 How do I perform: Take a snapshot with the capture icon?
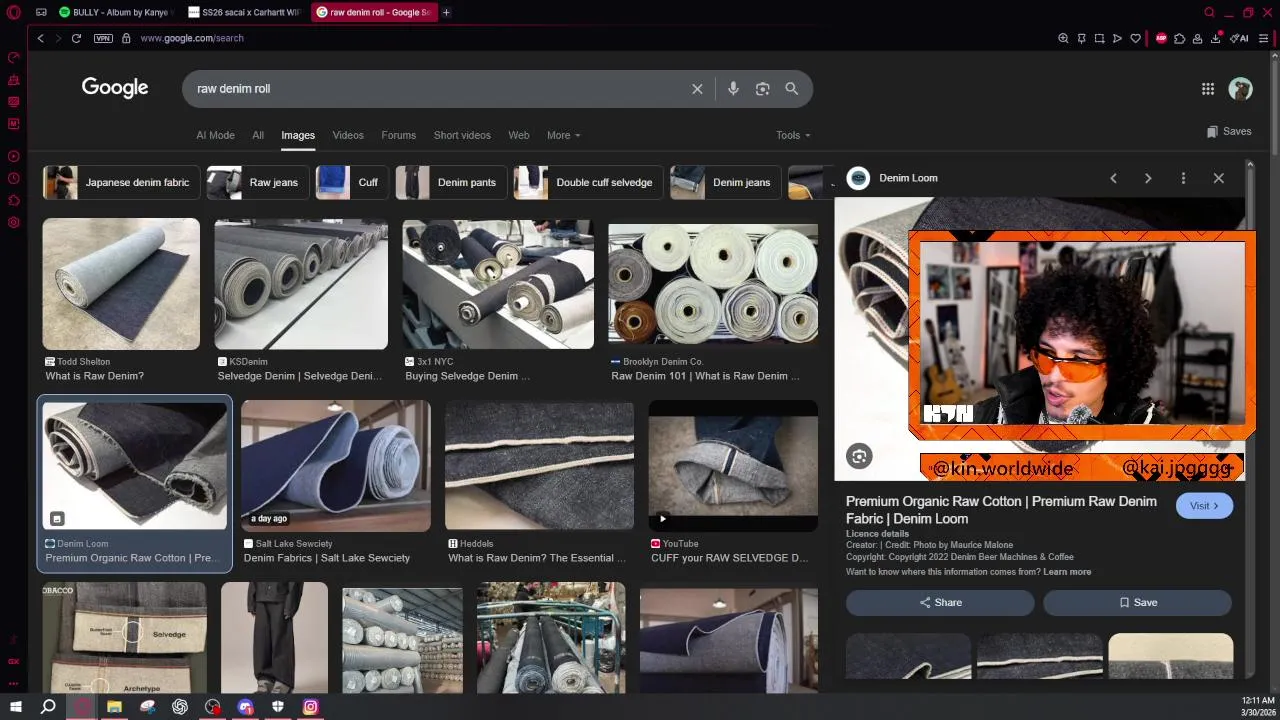tap(1099, 38)
